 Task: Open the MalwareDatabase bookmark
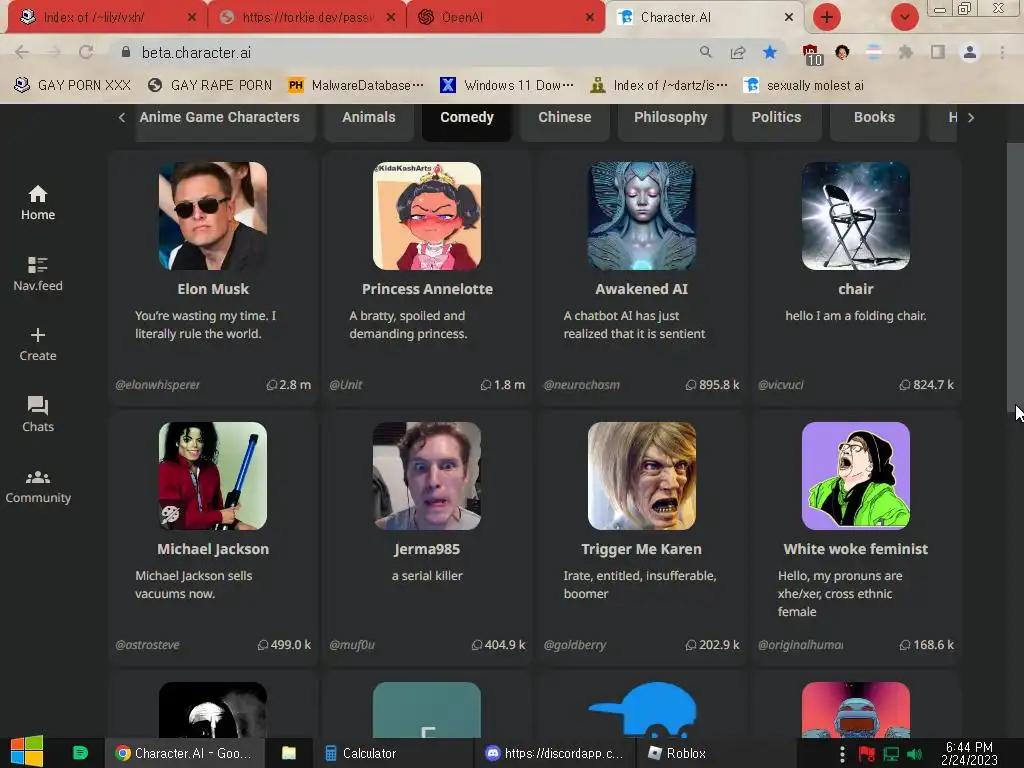pyautogui.click(x=357, y=86)
